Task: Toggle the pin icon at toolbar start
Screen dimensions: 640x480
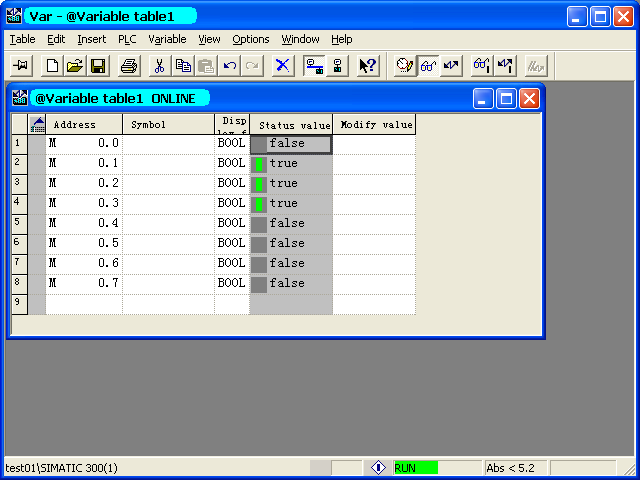Action: pos(20,66)
